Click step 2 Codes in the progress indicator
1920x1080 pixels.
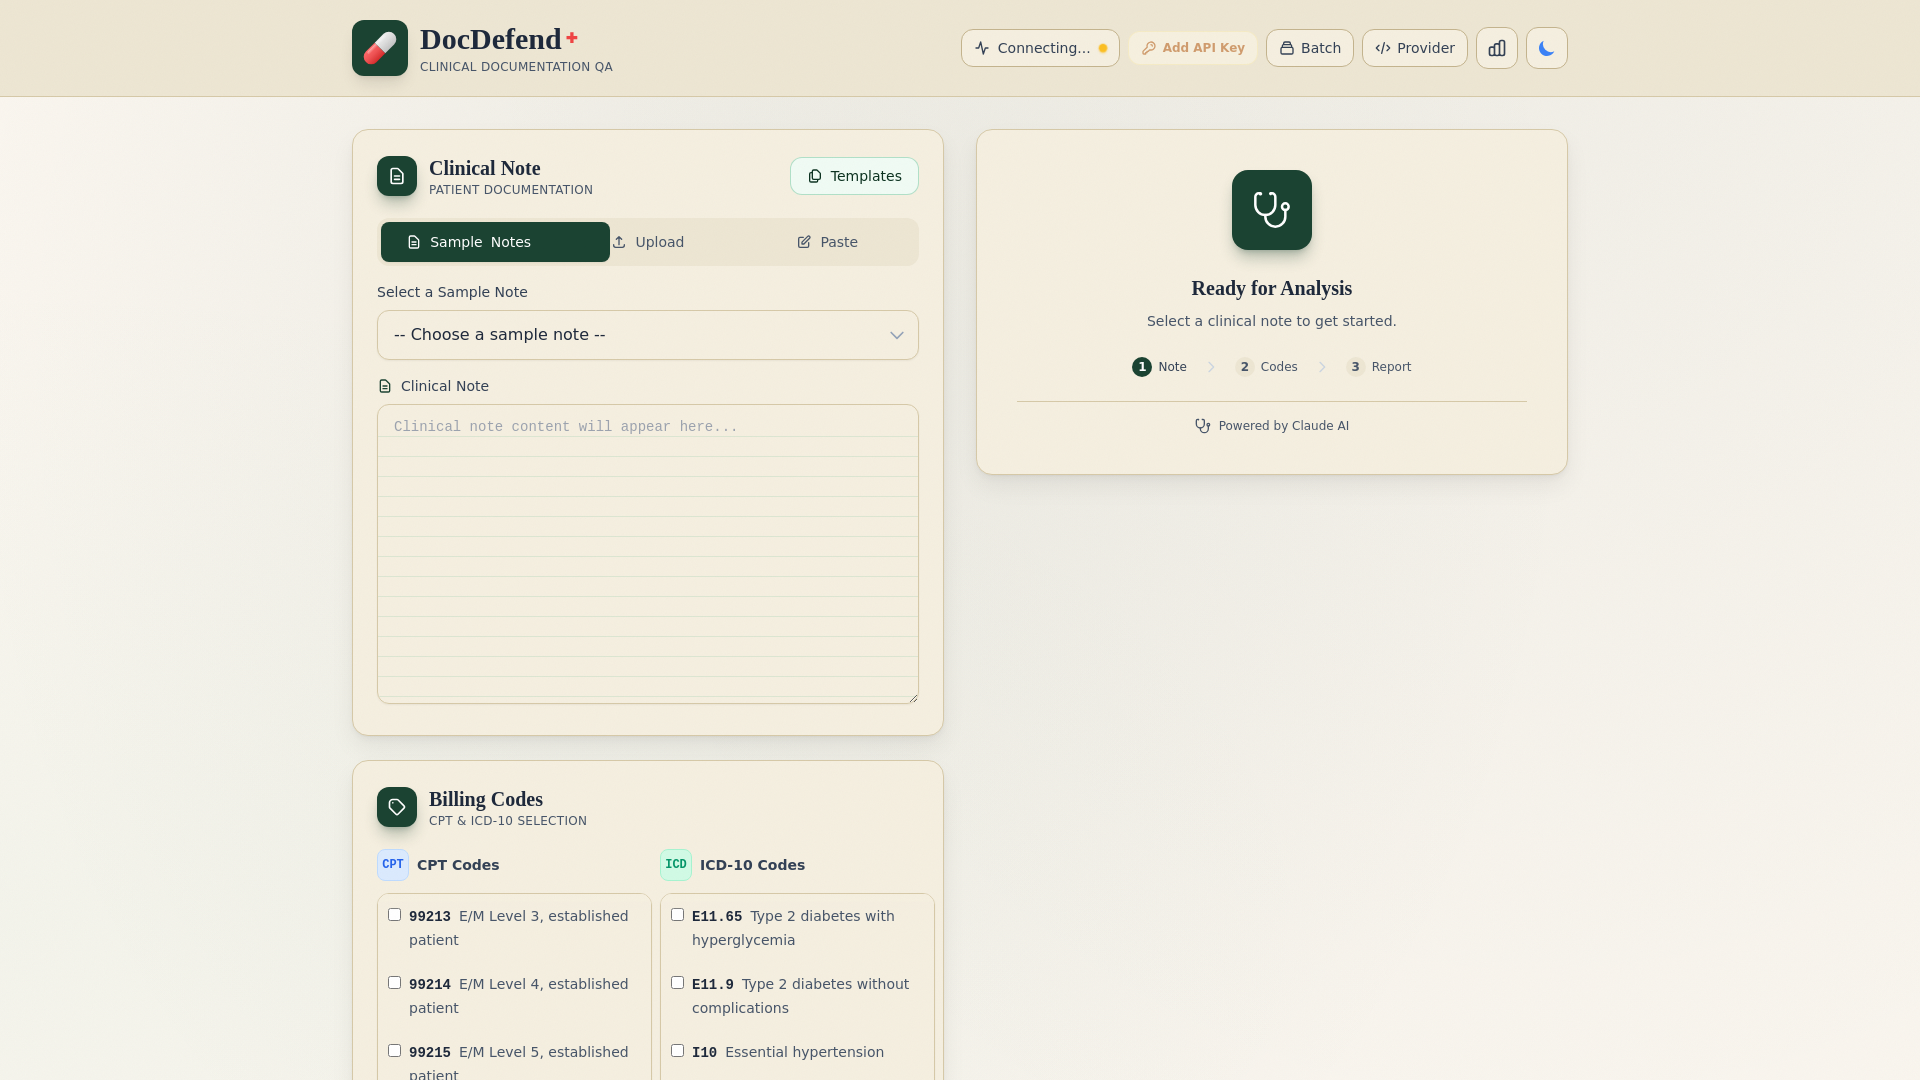point(1266,367)
